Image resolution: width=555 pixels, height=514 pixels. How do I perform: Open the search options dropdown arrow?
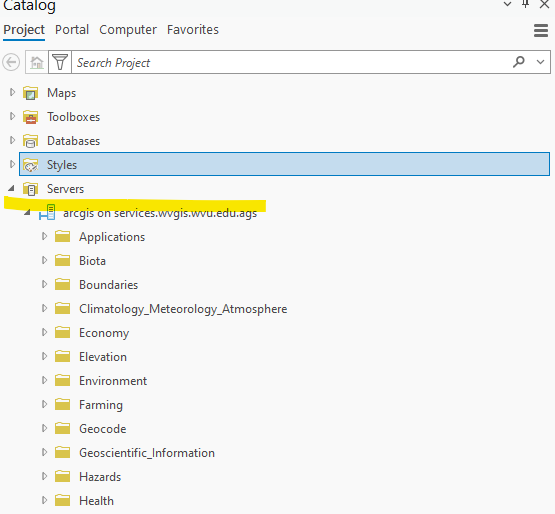(x=540, y=62)
